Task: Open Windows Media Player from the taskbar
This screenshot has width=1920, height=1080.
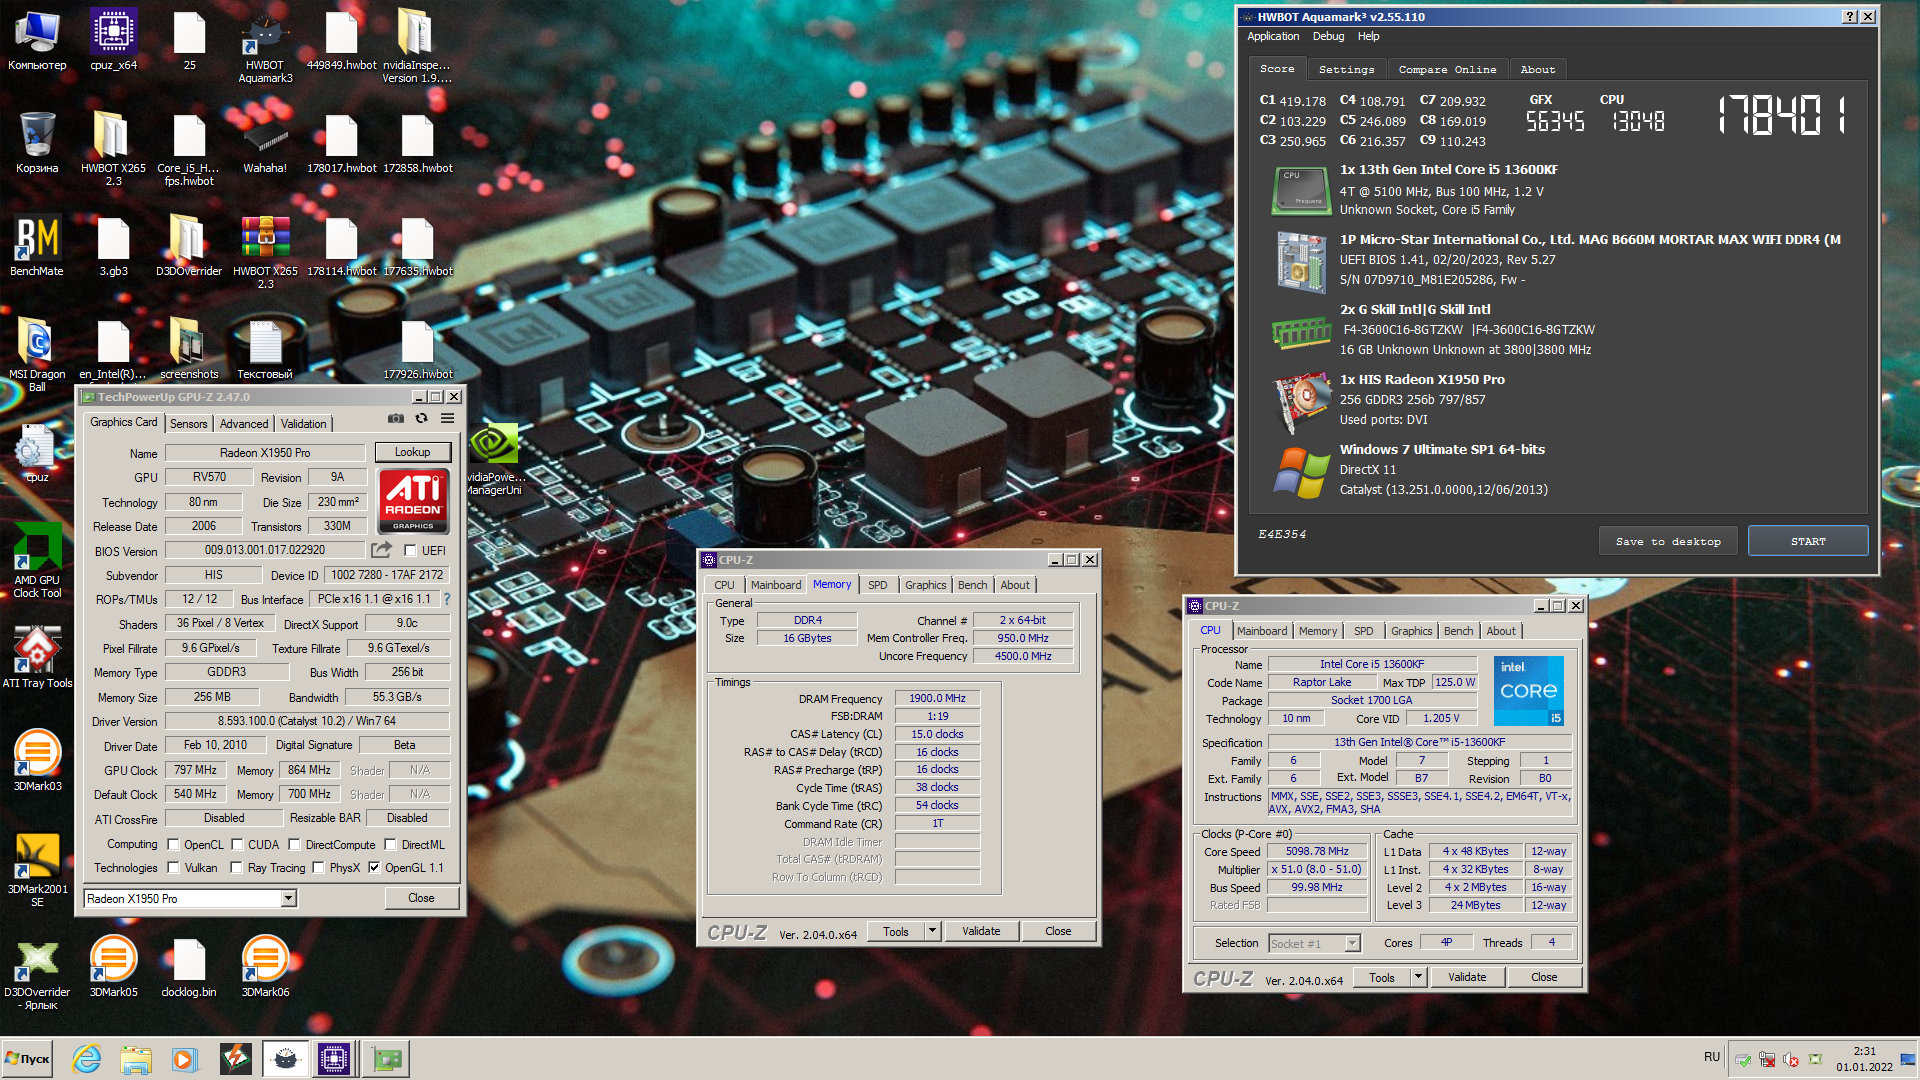Action: 184,1059
